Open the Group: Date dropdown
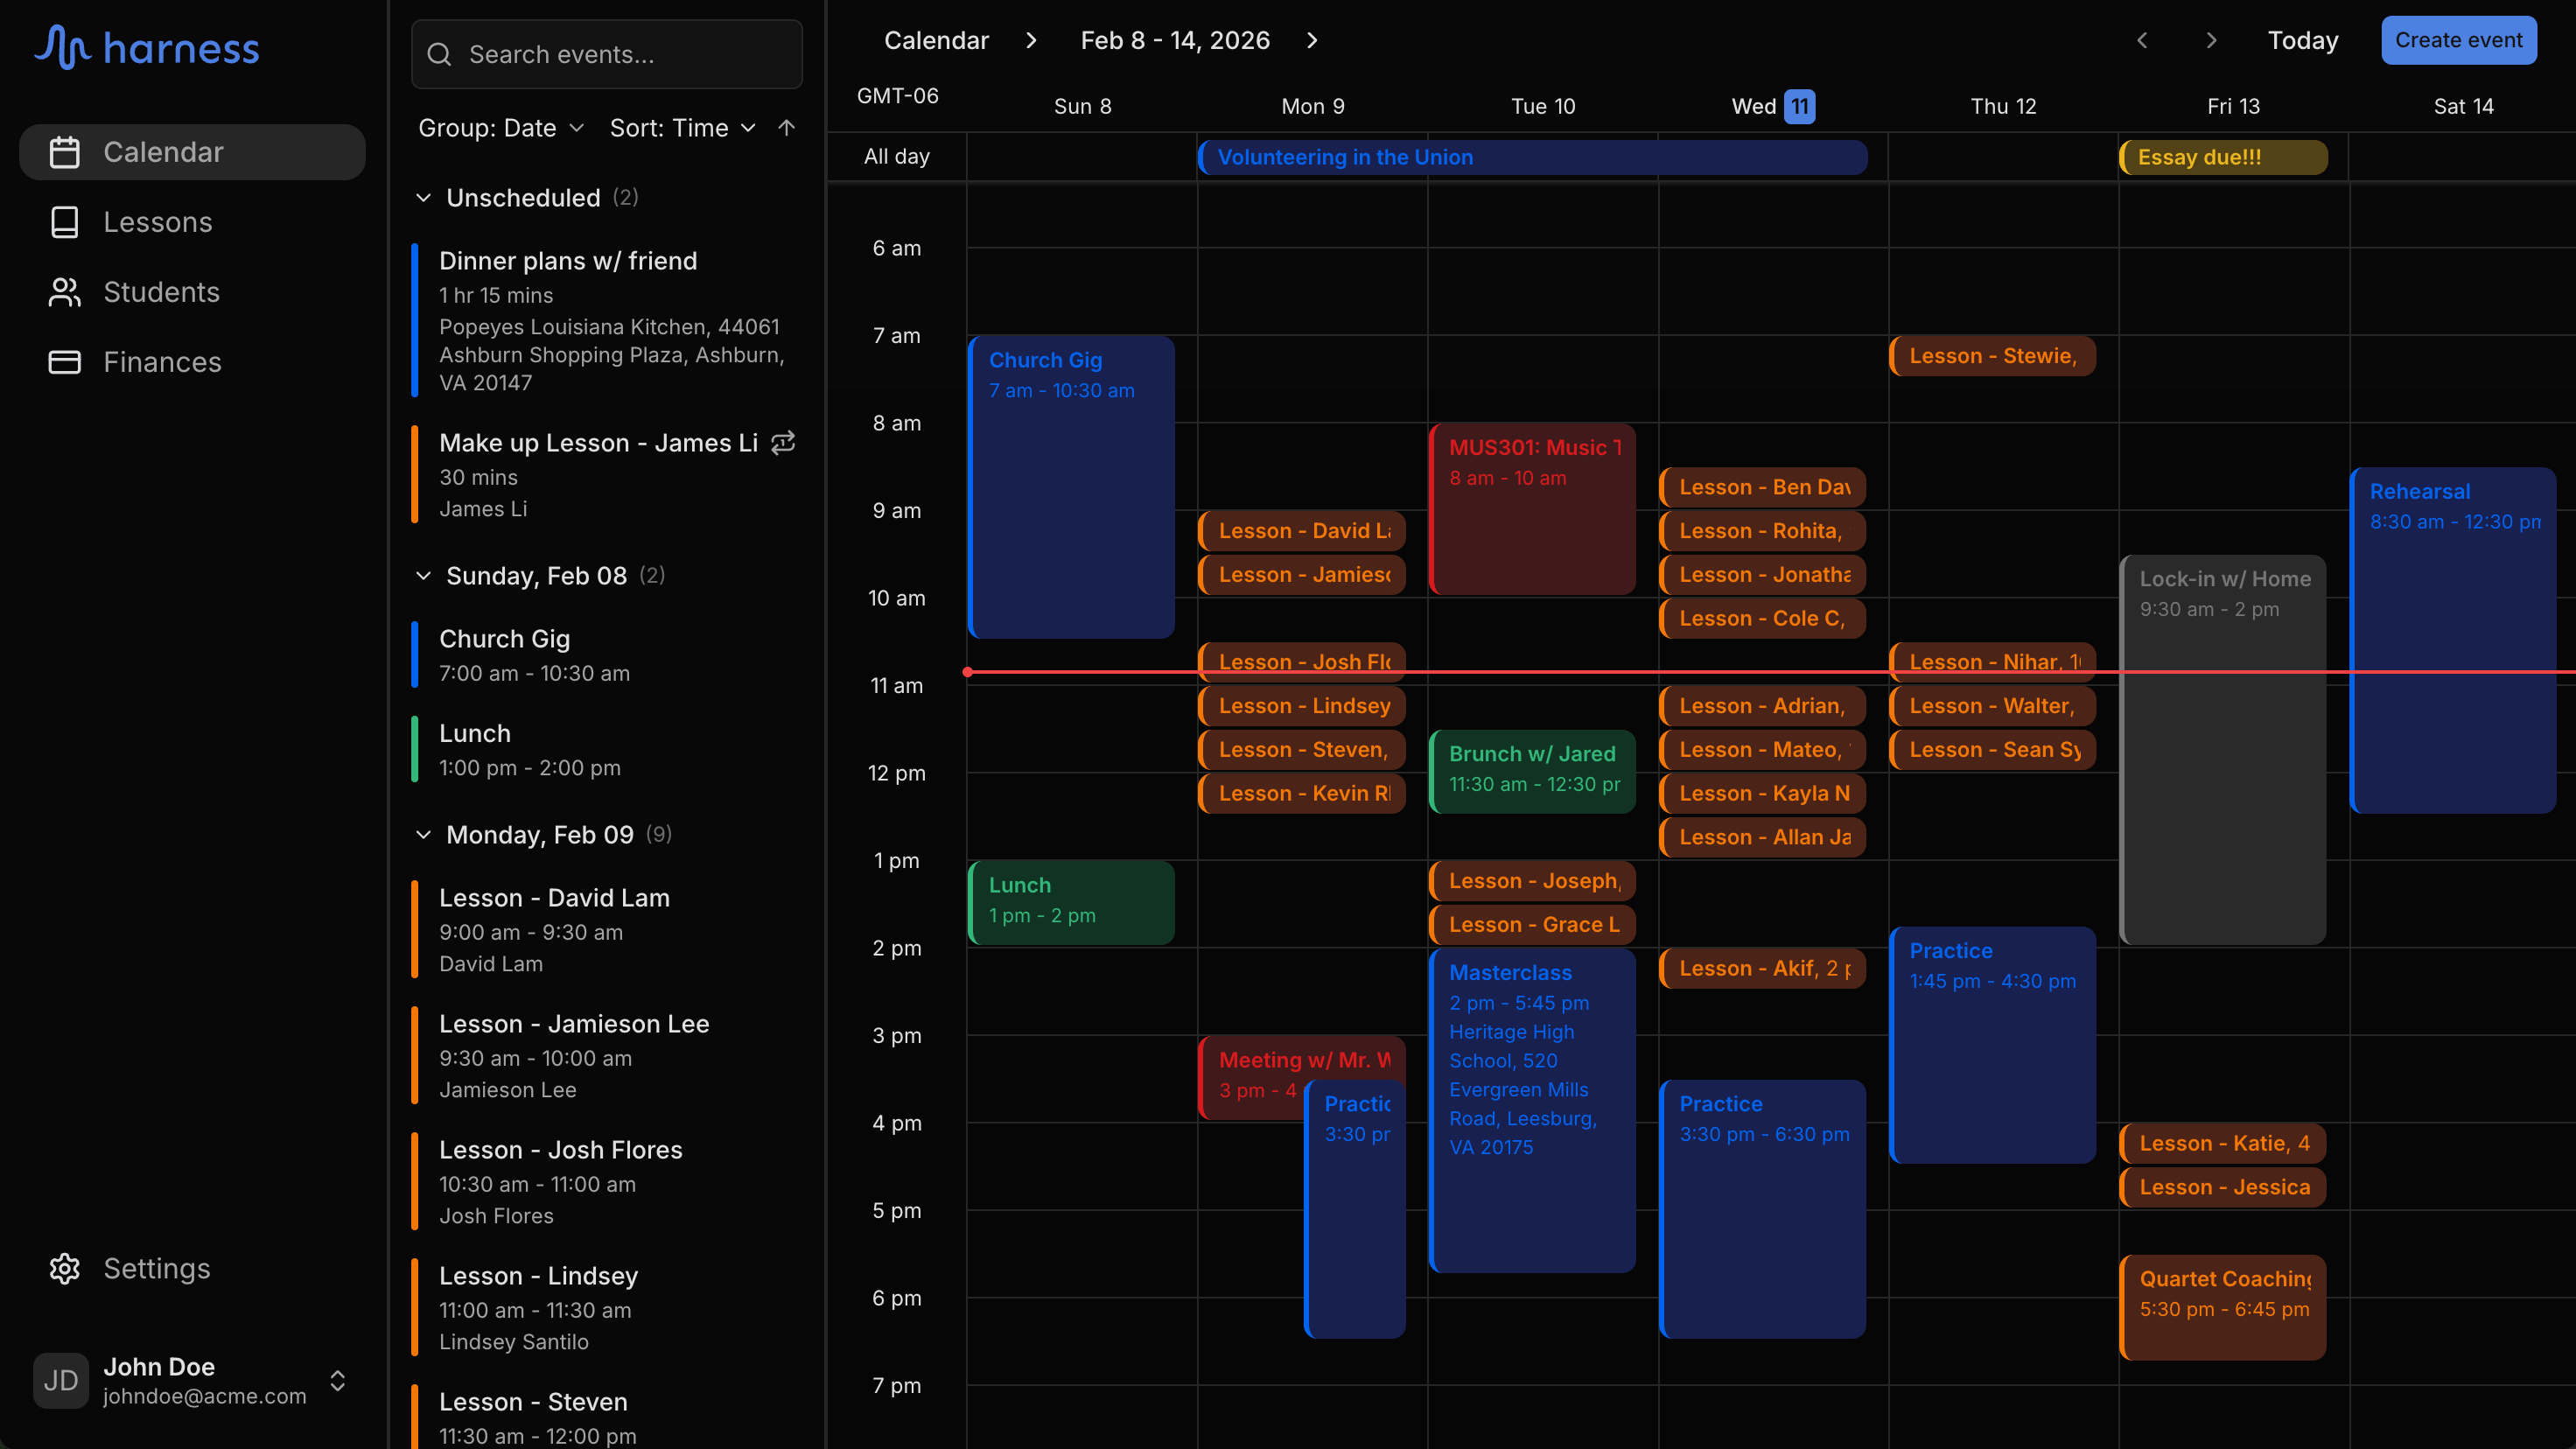The image size is (2576, 1449). pyautogui.click(x=500, y=128)
